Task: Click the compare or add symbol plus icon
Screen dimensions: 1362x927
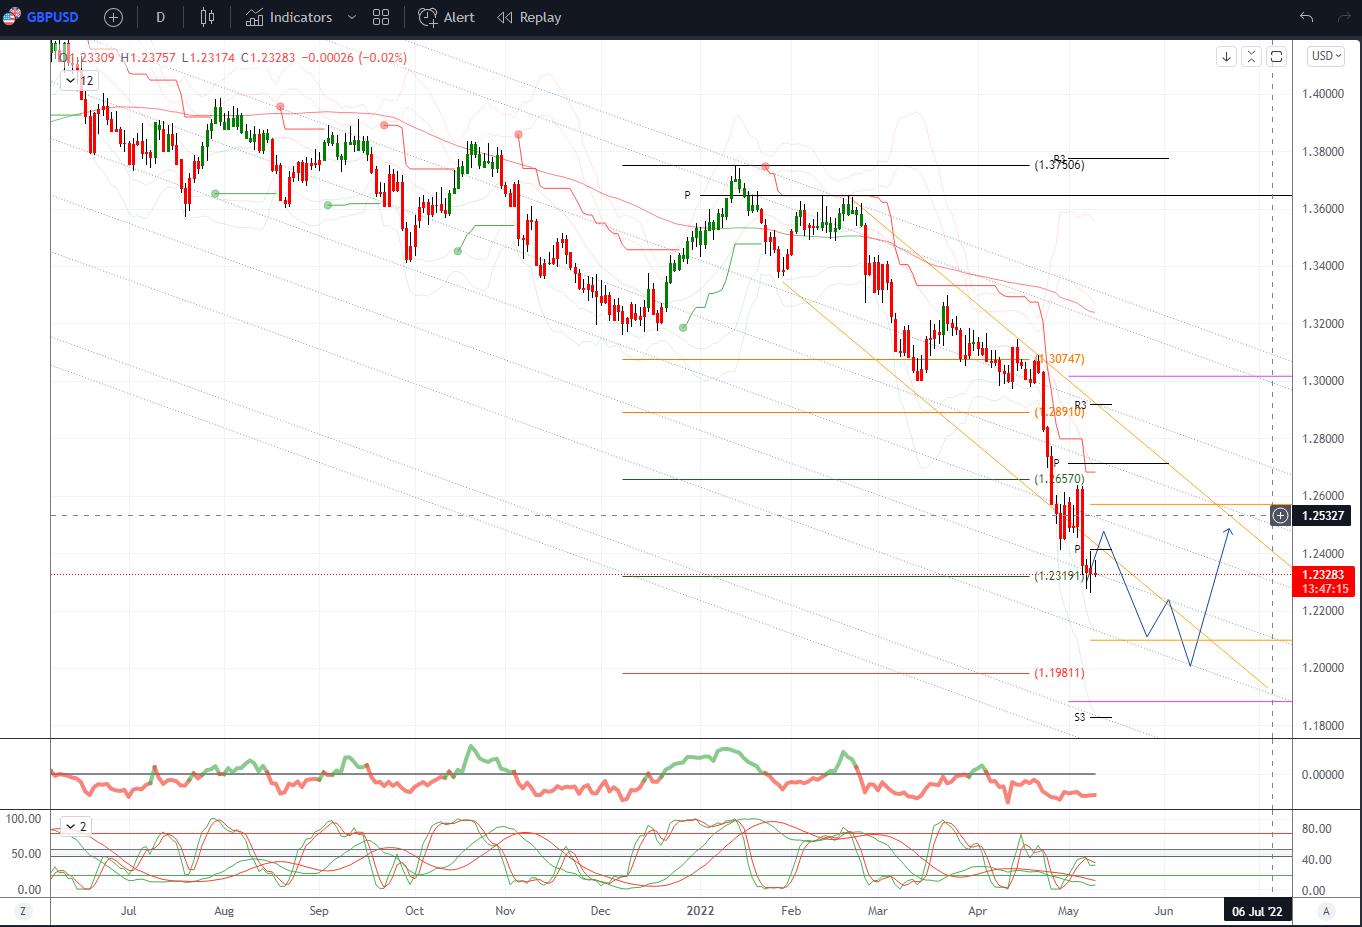Action: pos(113,17)
